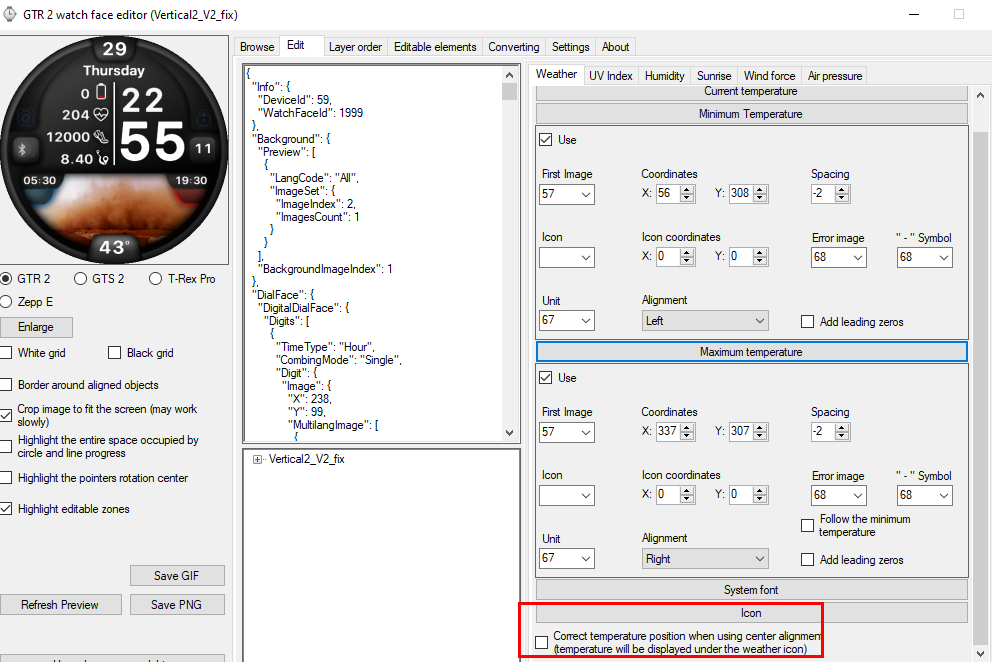
Task: Click the watch face preview image
Action: pyautogui.click(x=115, y=149)
